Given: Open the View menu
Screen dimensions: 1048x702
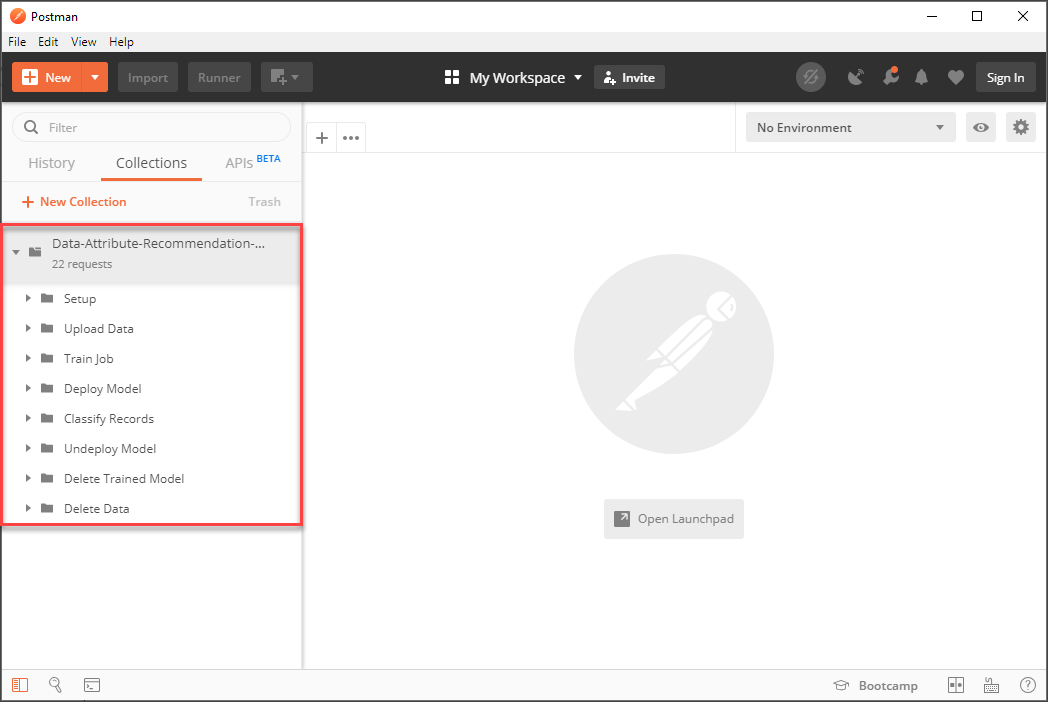Looking at the screenshot, I should [x=84, y=41].
